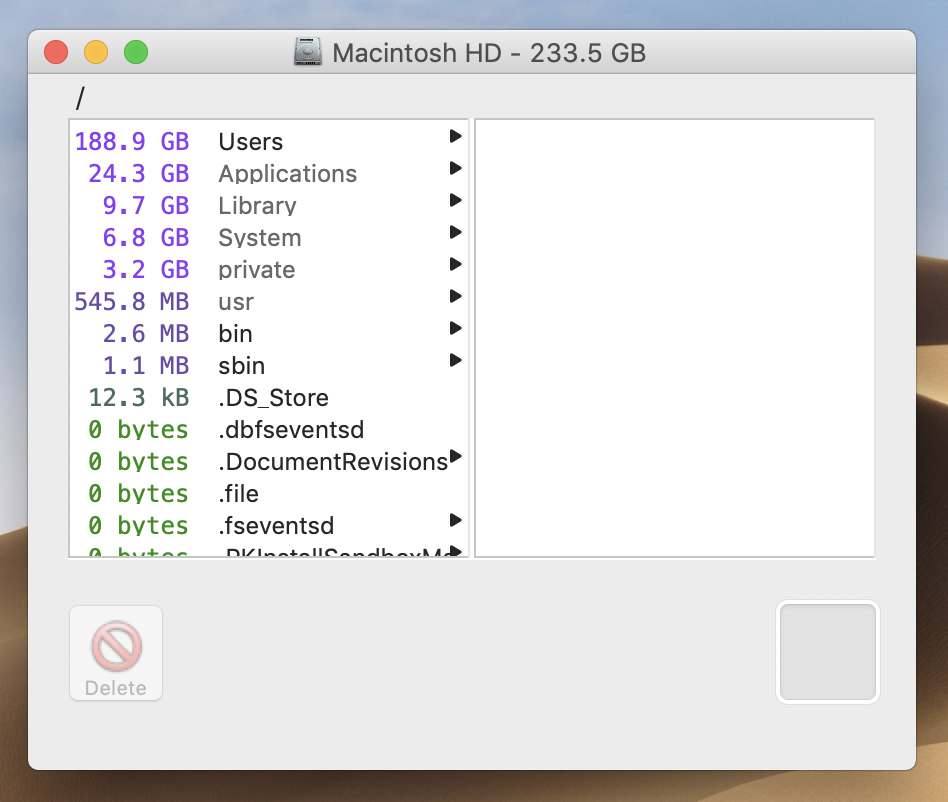Click the Delete button
The height and width of the screenshot is (802, 948).
click(x=116, y=653)
